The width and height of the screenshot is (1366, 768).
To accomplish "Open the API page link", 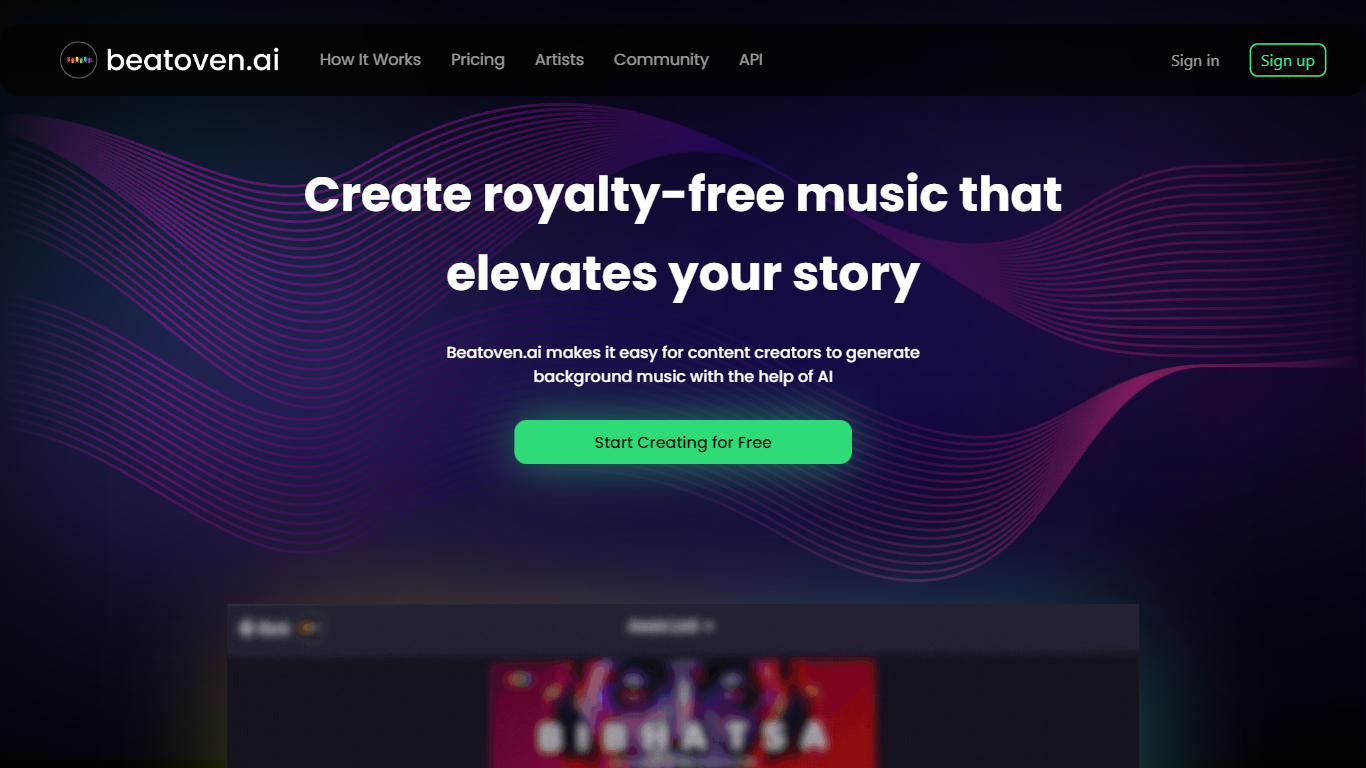I will point(751,60).
